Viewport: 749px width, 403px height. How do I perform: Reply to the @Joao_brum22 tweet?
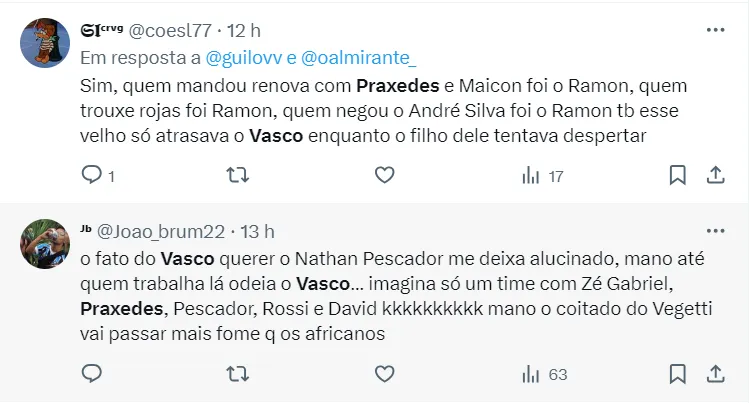point(92,373)
